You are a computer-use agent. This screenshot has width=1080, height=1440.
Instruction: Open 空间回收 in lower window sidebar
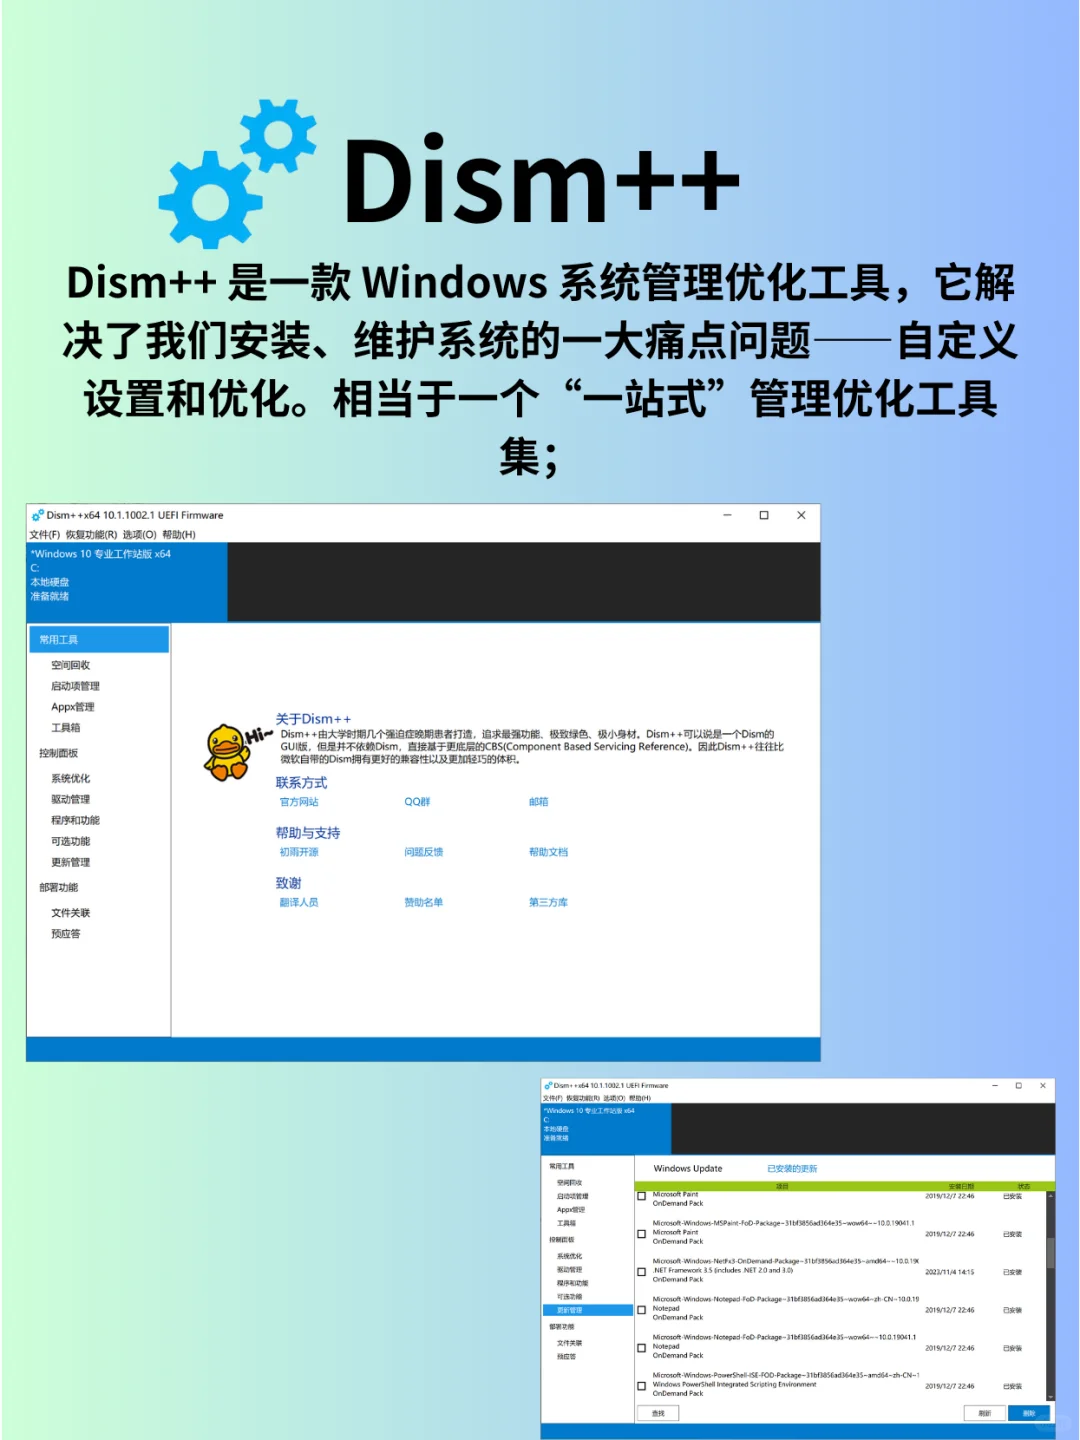click(569, 1183)
